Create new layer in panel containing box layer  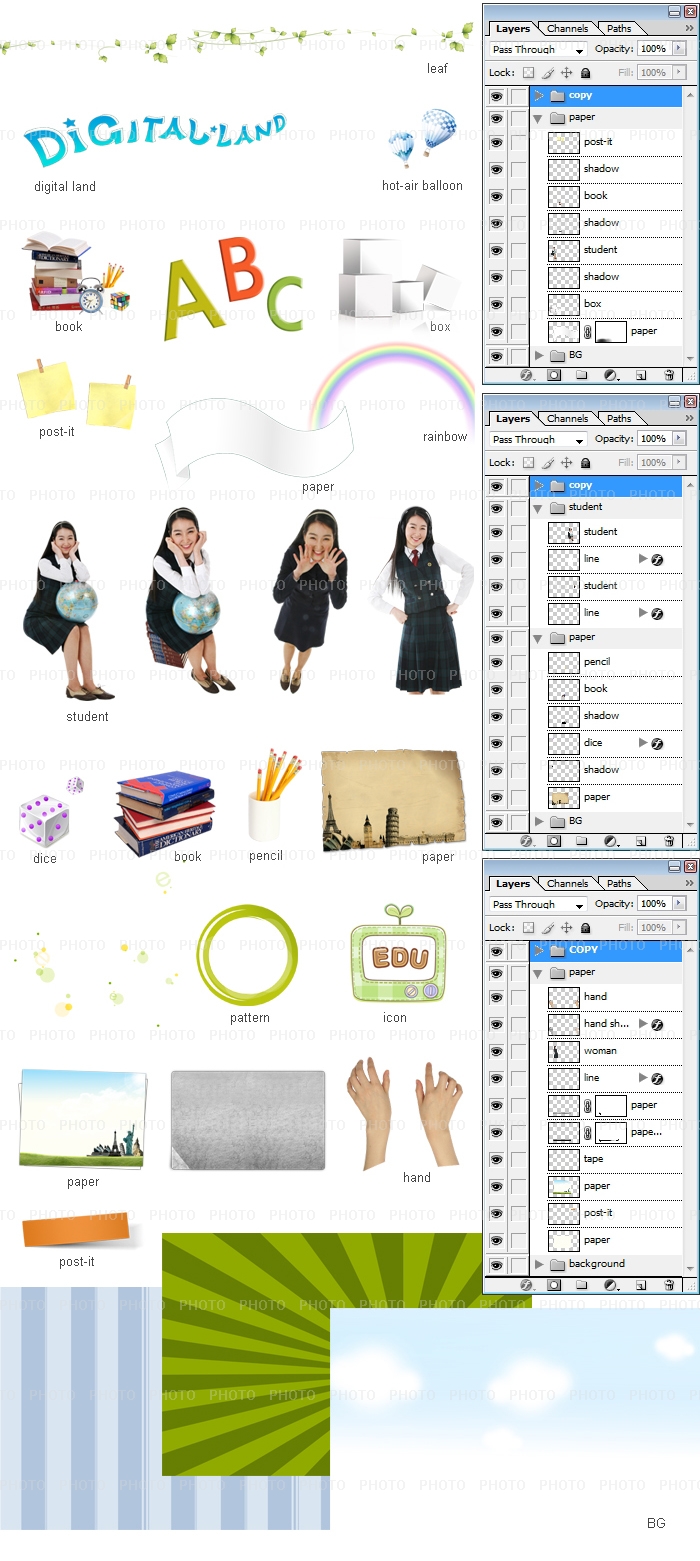[641, 376]
